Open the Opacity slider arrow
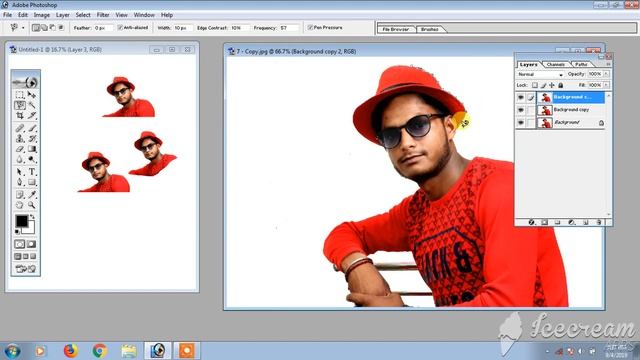The image size is (640, 360). [607, 74]
